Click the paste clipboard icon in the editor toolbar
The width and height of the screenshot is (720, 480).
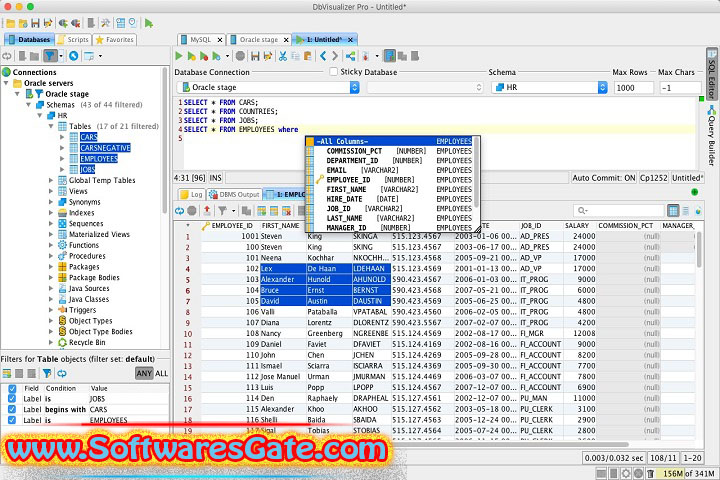pyautogui.click(x=308, y=56)
